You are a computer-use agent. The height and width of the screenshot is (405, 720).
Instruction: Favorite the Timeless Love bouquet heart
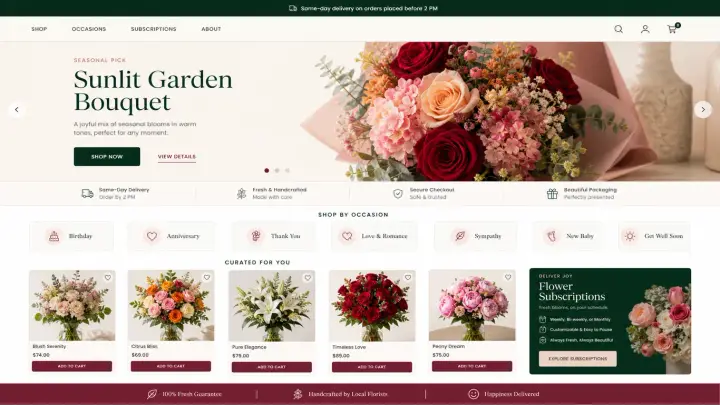408,277
